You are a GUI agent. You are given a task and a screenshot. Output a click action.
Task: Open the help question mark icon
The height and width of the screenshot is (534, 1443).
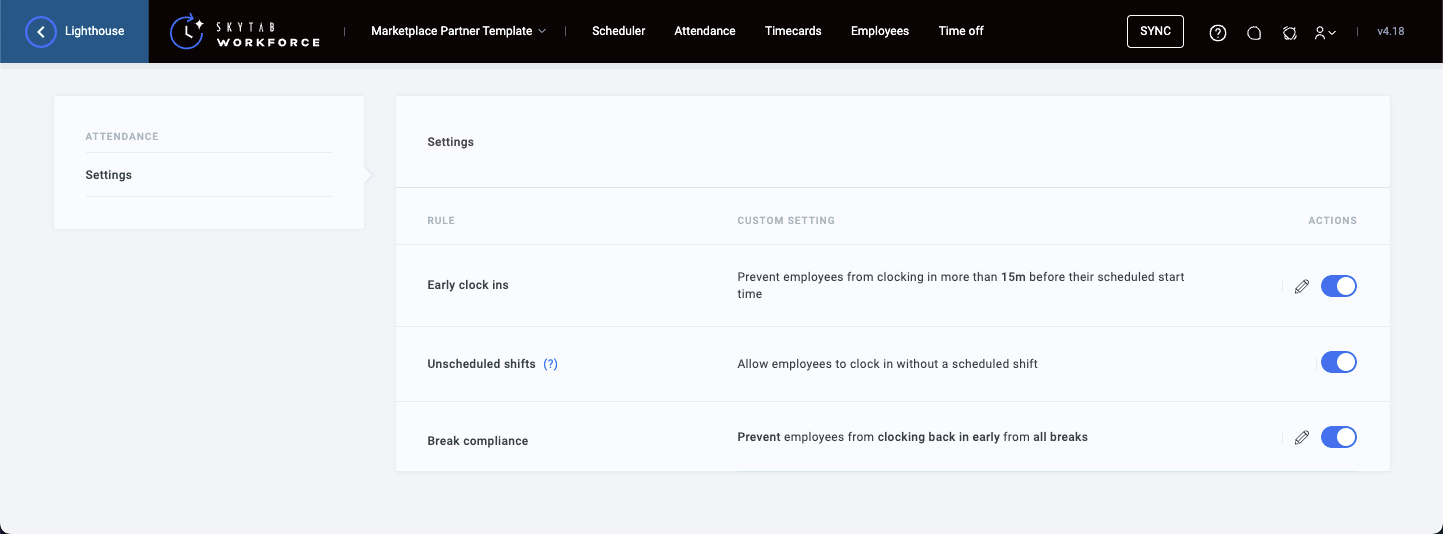tap(1217, 32)
